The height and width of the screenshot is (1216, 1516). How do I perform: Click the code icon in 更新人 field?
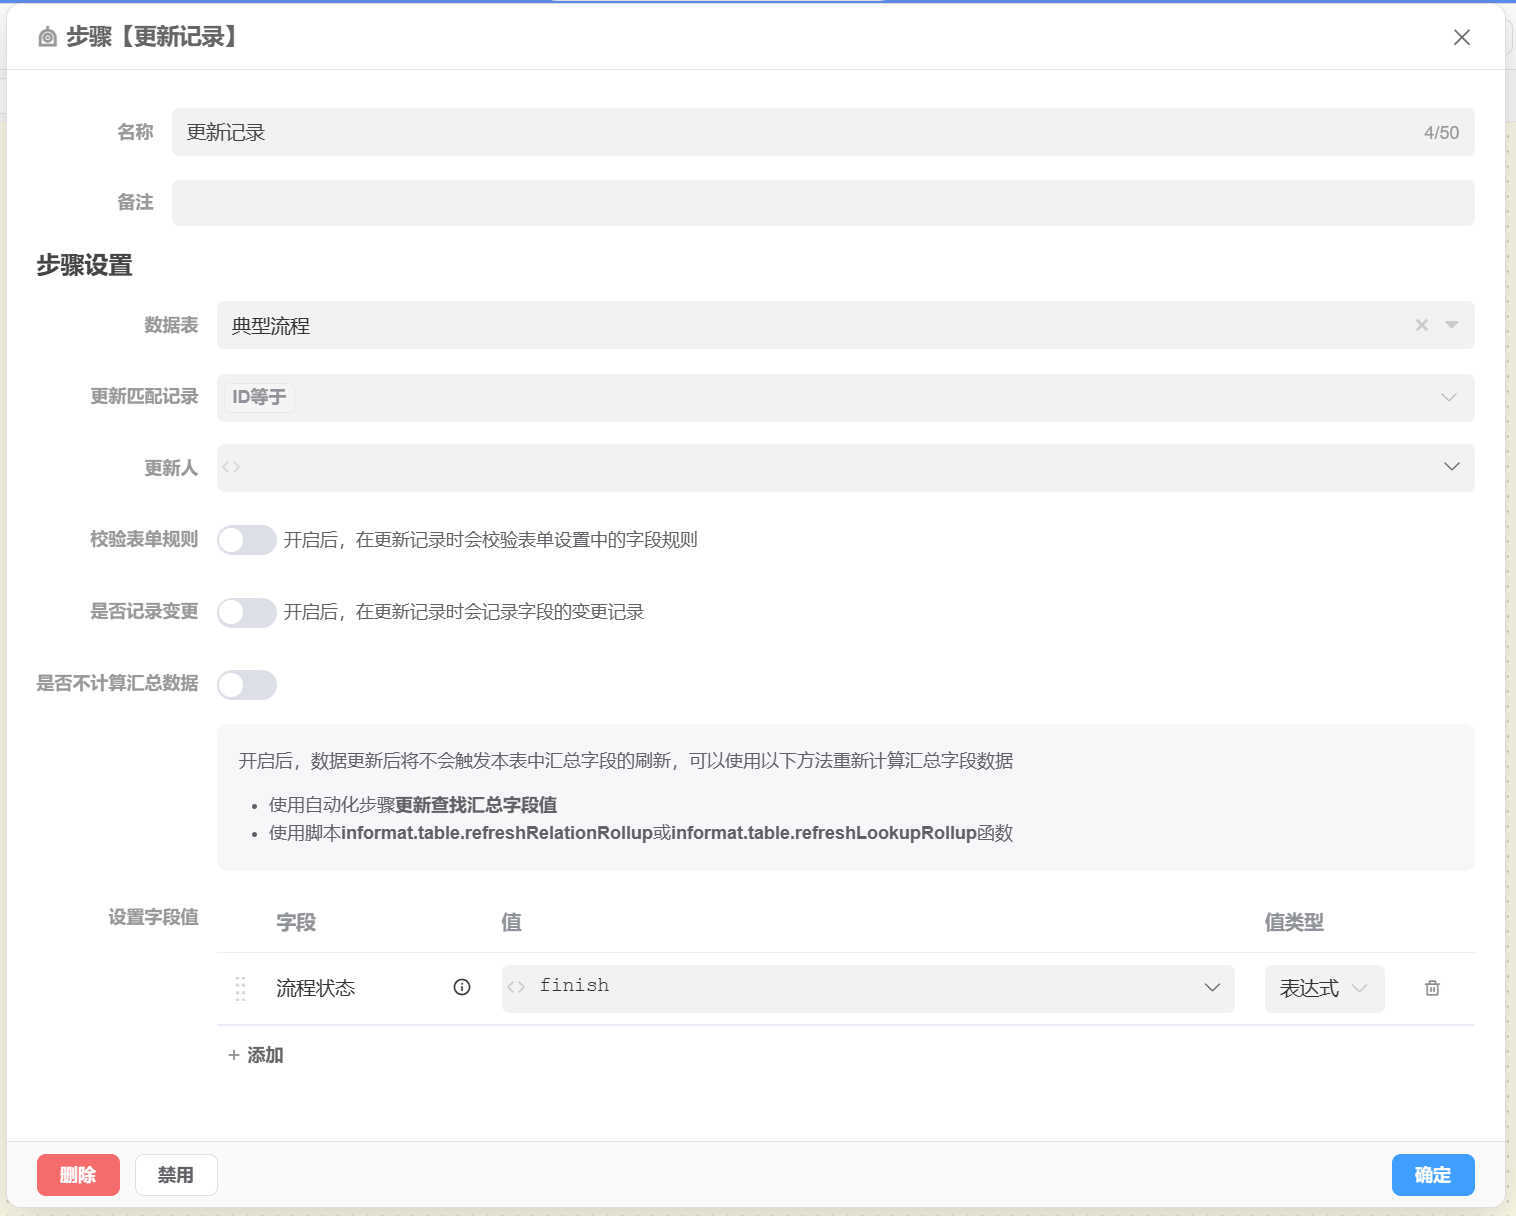[x=232, y=467]
